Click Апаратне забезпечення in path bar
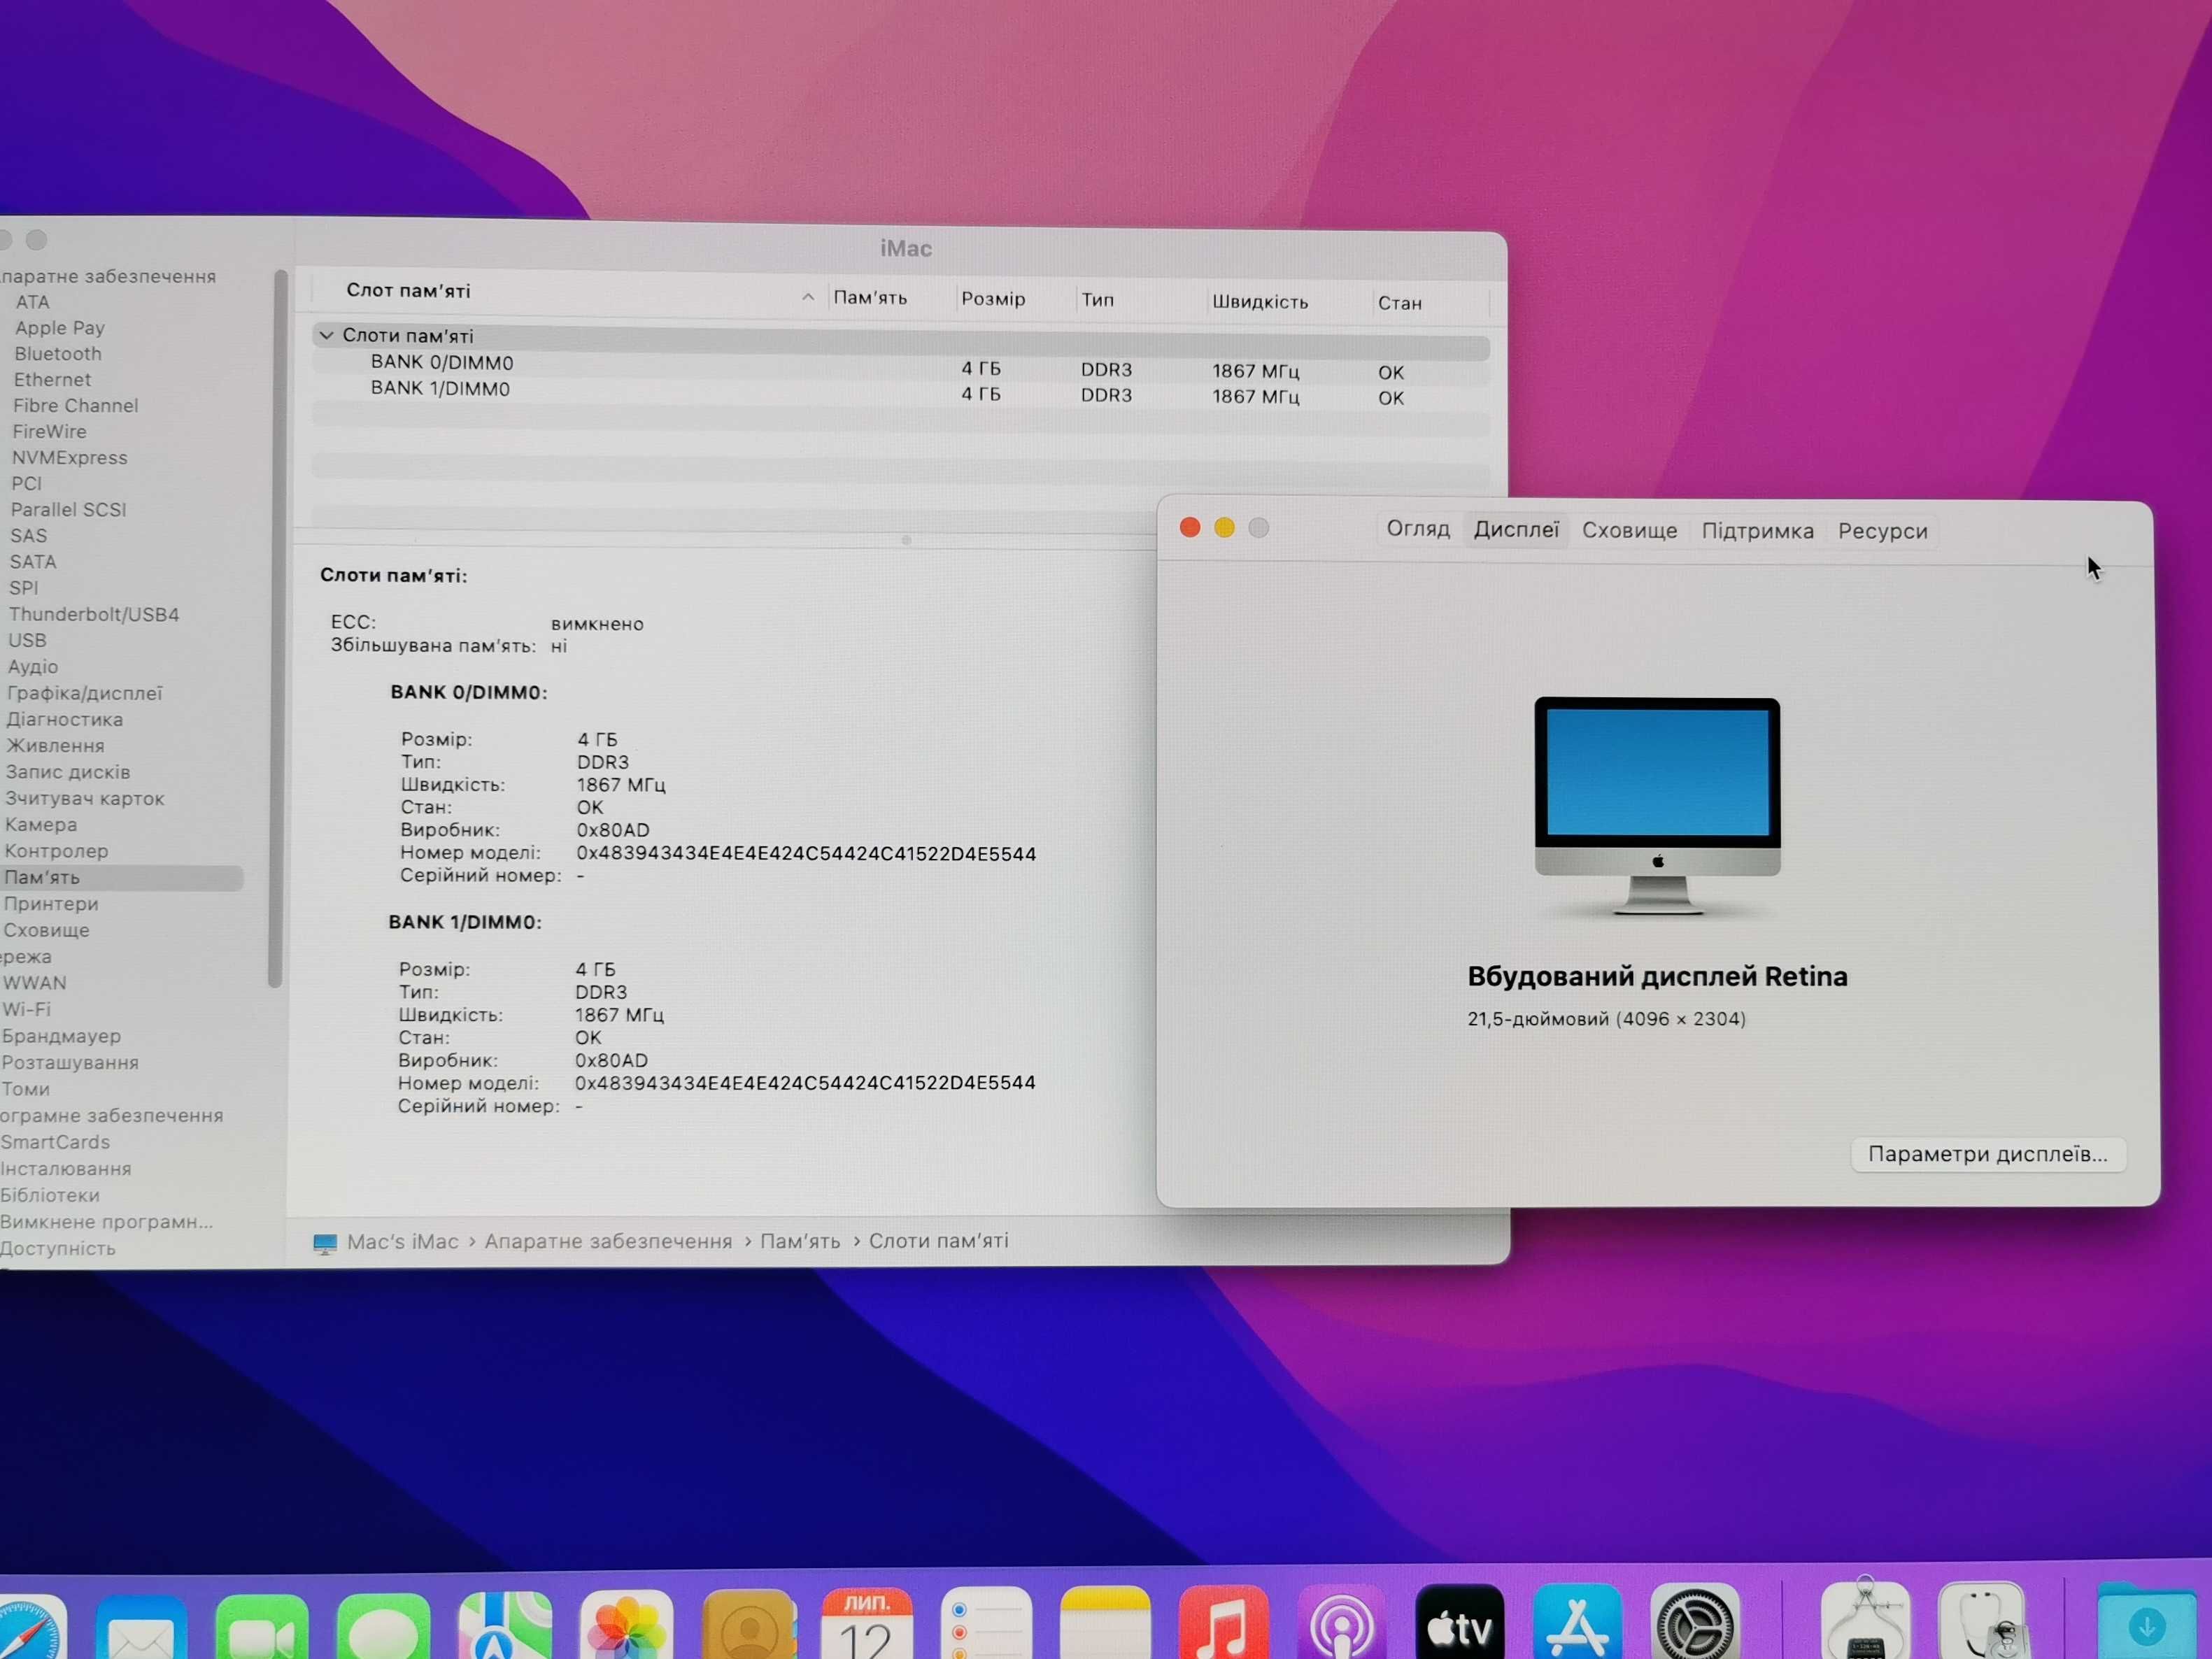This screenshot has height=1659, width=2212. coord(608,1242)
